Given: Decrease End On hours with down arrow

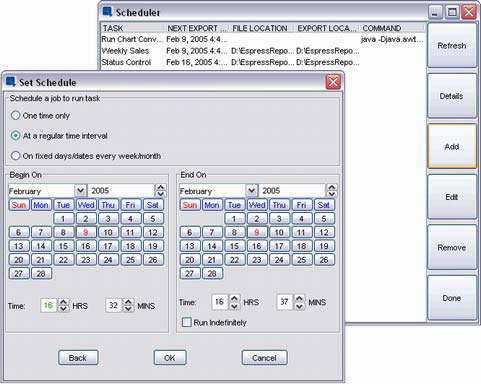Looking at the screenshot, I should [x=235, y=305].
